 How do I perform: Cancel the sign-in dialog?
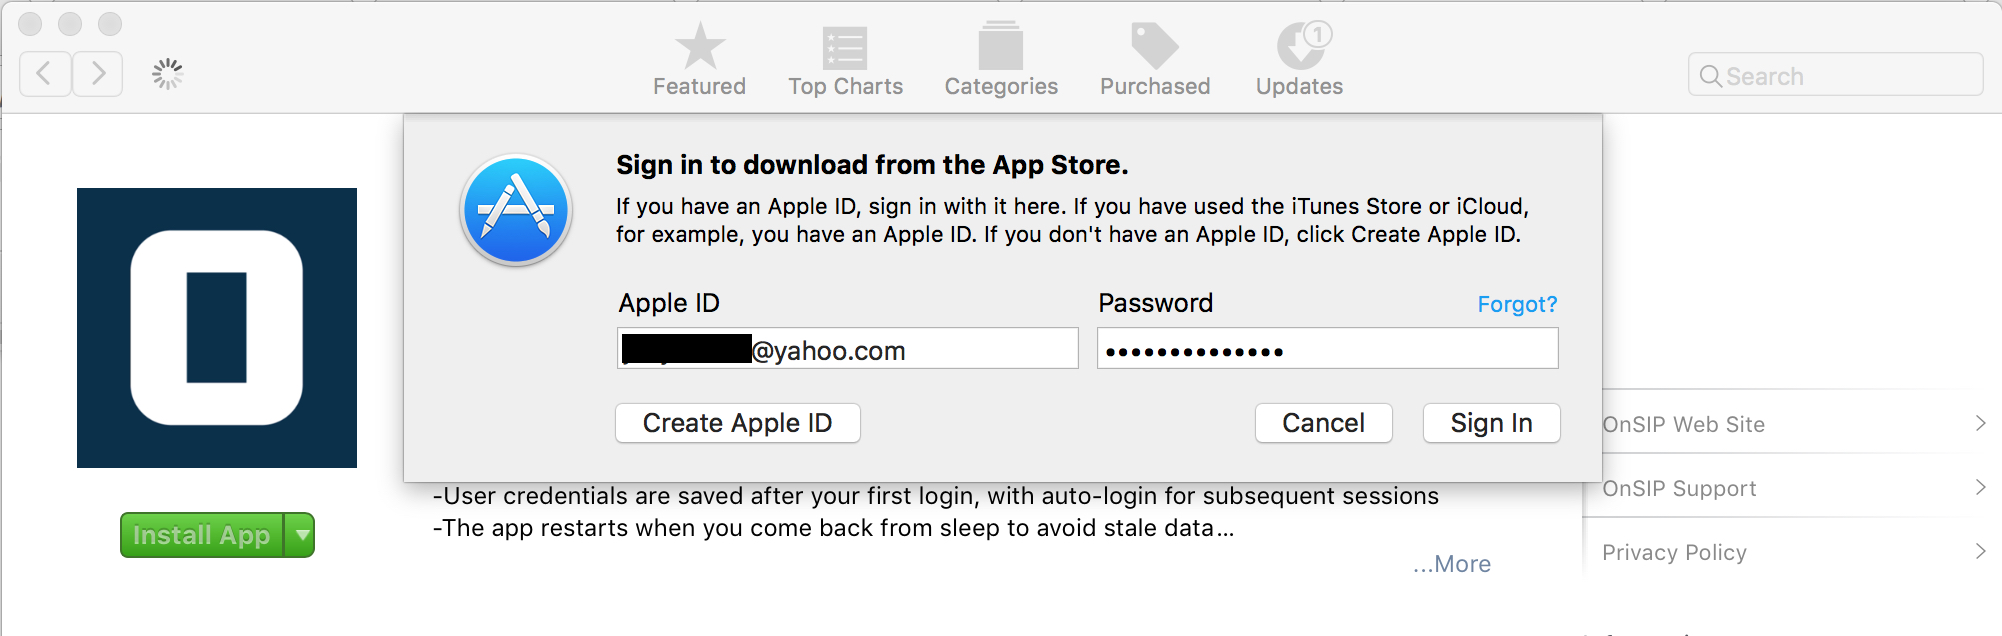1323,423
